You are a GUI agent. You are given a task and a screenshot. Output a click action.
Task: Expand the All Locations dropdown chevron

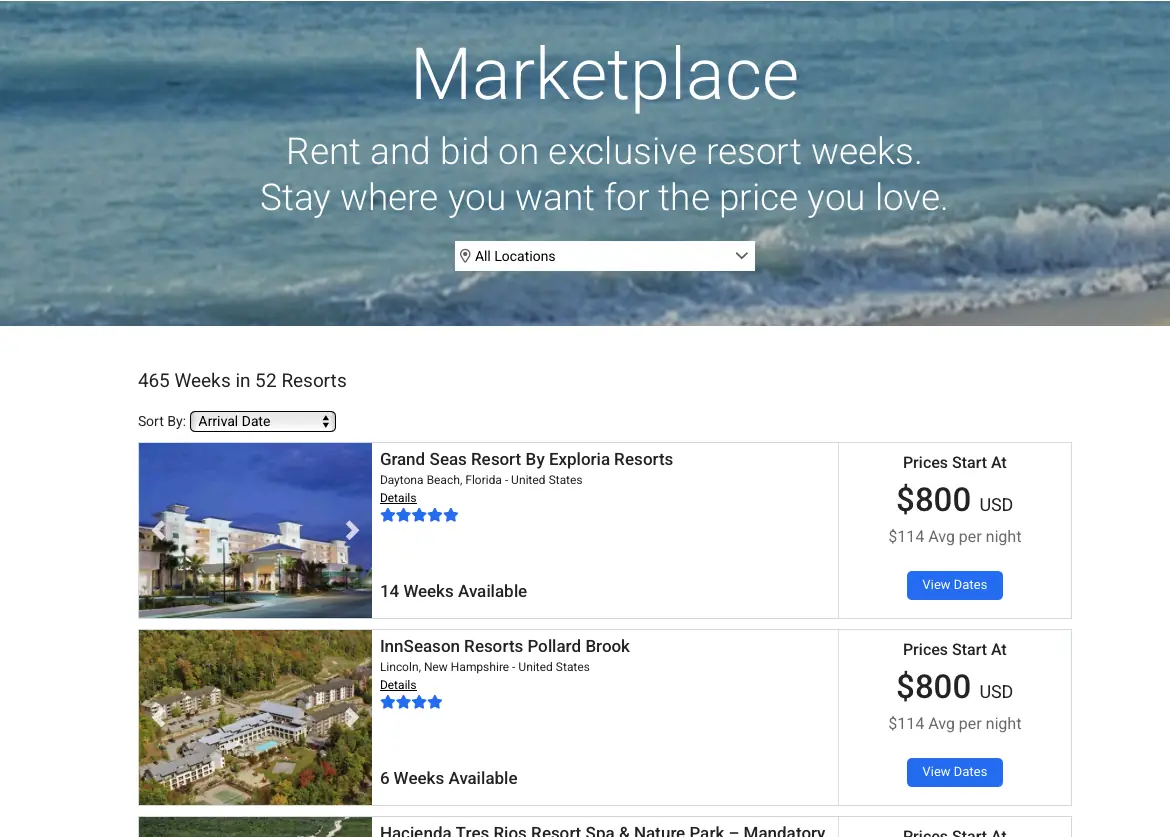tap(741, 256)
